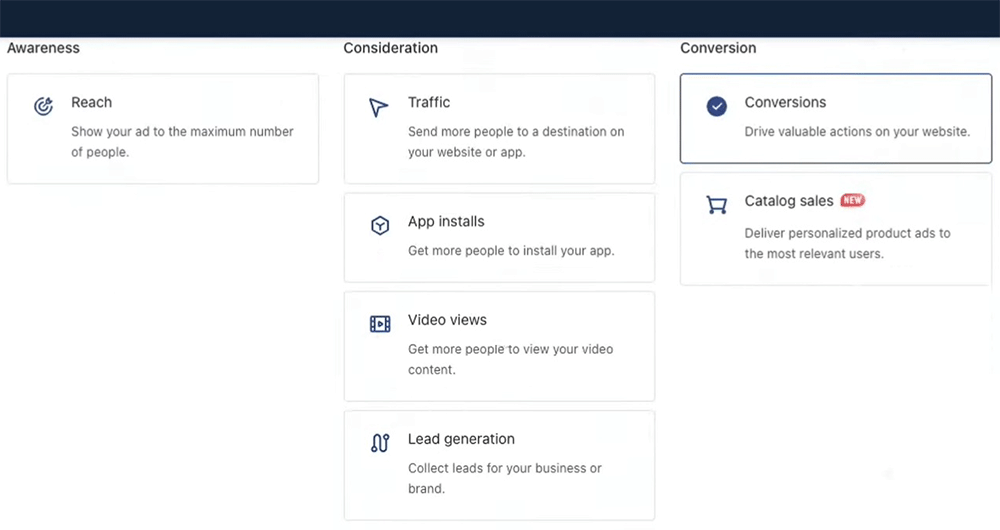Click the blue checkmark on Conversions
The height and width of the screenshot is (530, 1000).
[x=716, y=106]
